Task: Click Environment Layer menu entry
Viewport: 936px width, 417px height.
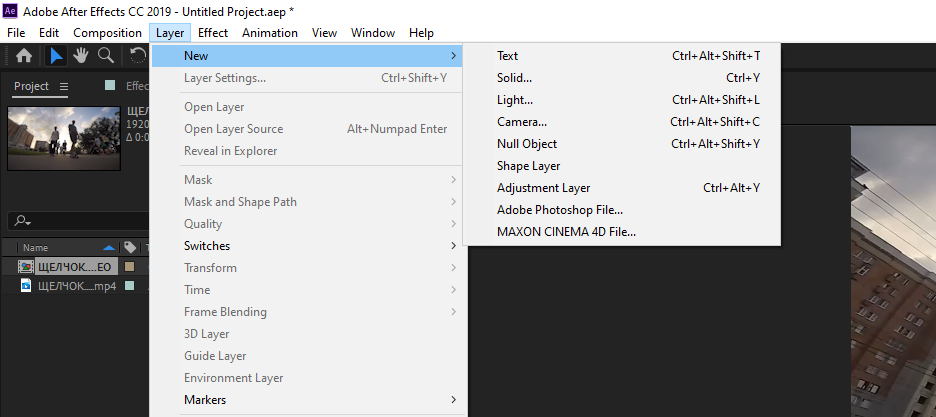Action: coord(307,378)
